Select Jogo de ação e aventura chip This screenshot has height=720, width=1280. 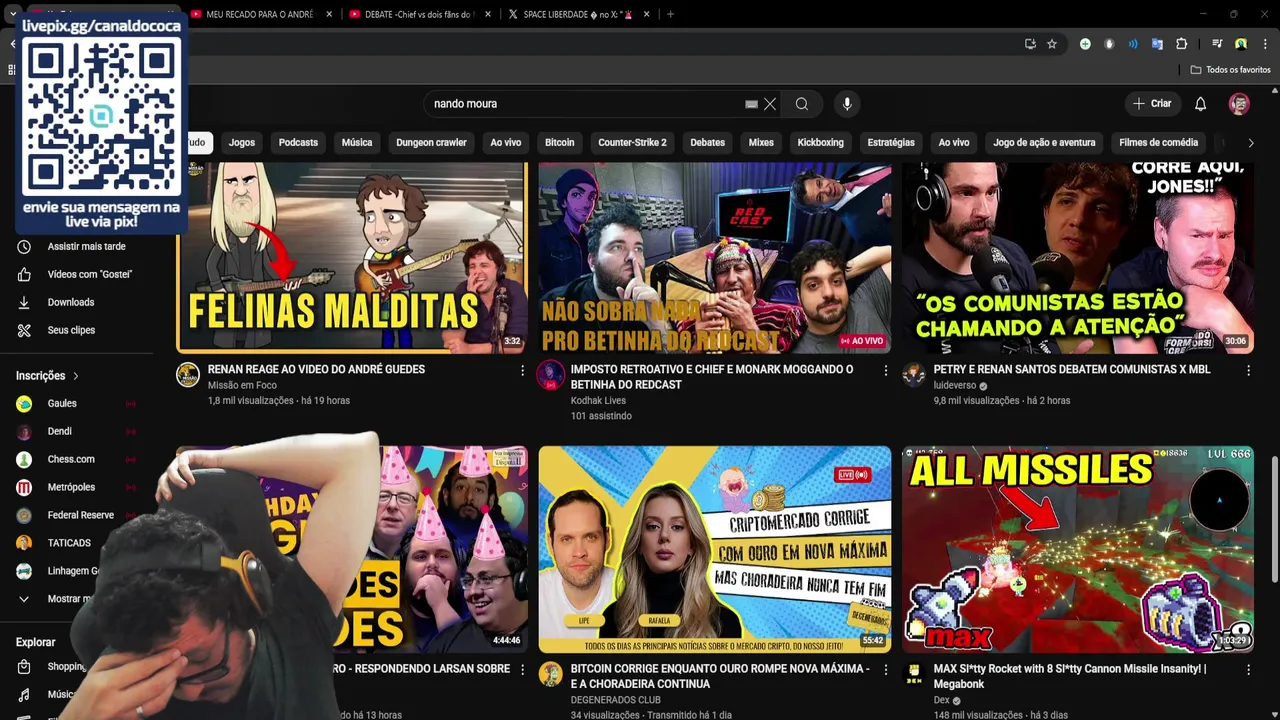point(1045,143)
